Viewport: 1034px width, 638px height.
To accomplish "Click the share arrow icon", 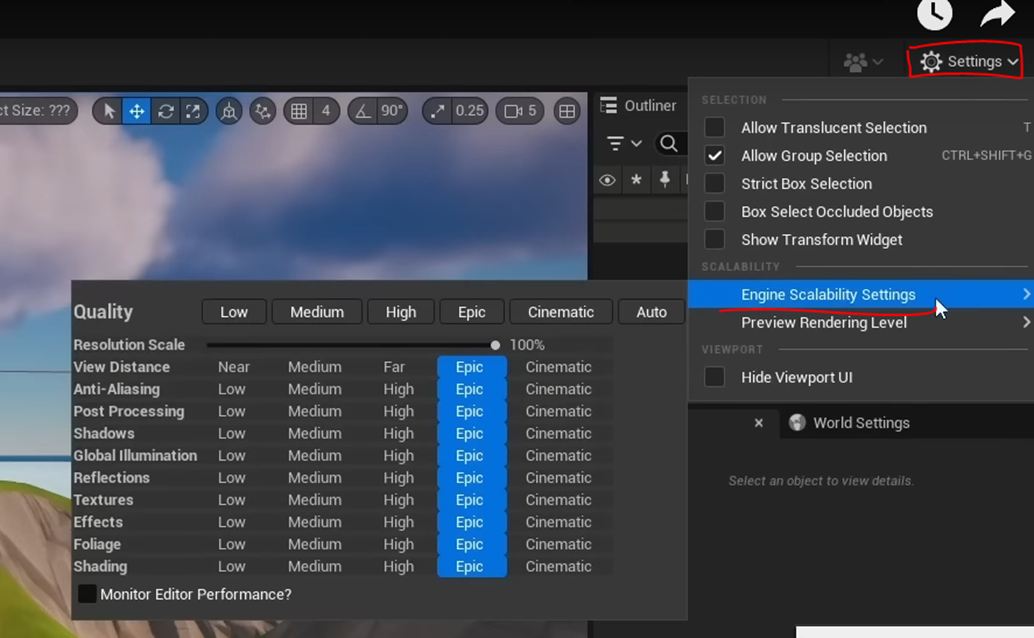I will 998,14.
